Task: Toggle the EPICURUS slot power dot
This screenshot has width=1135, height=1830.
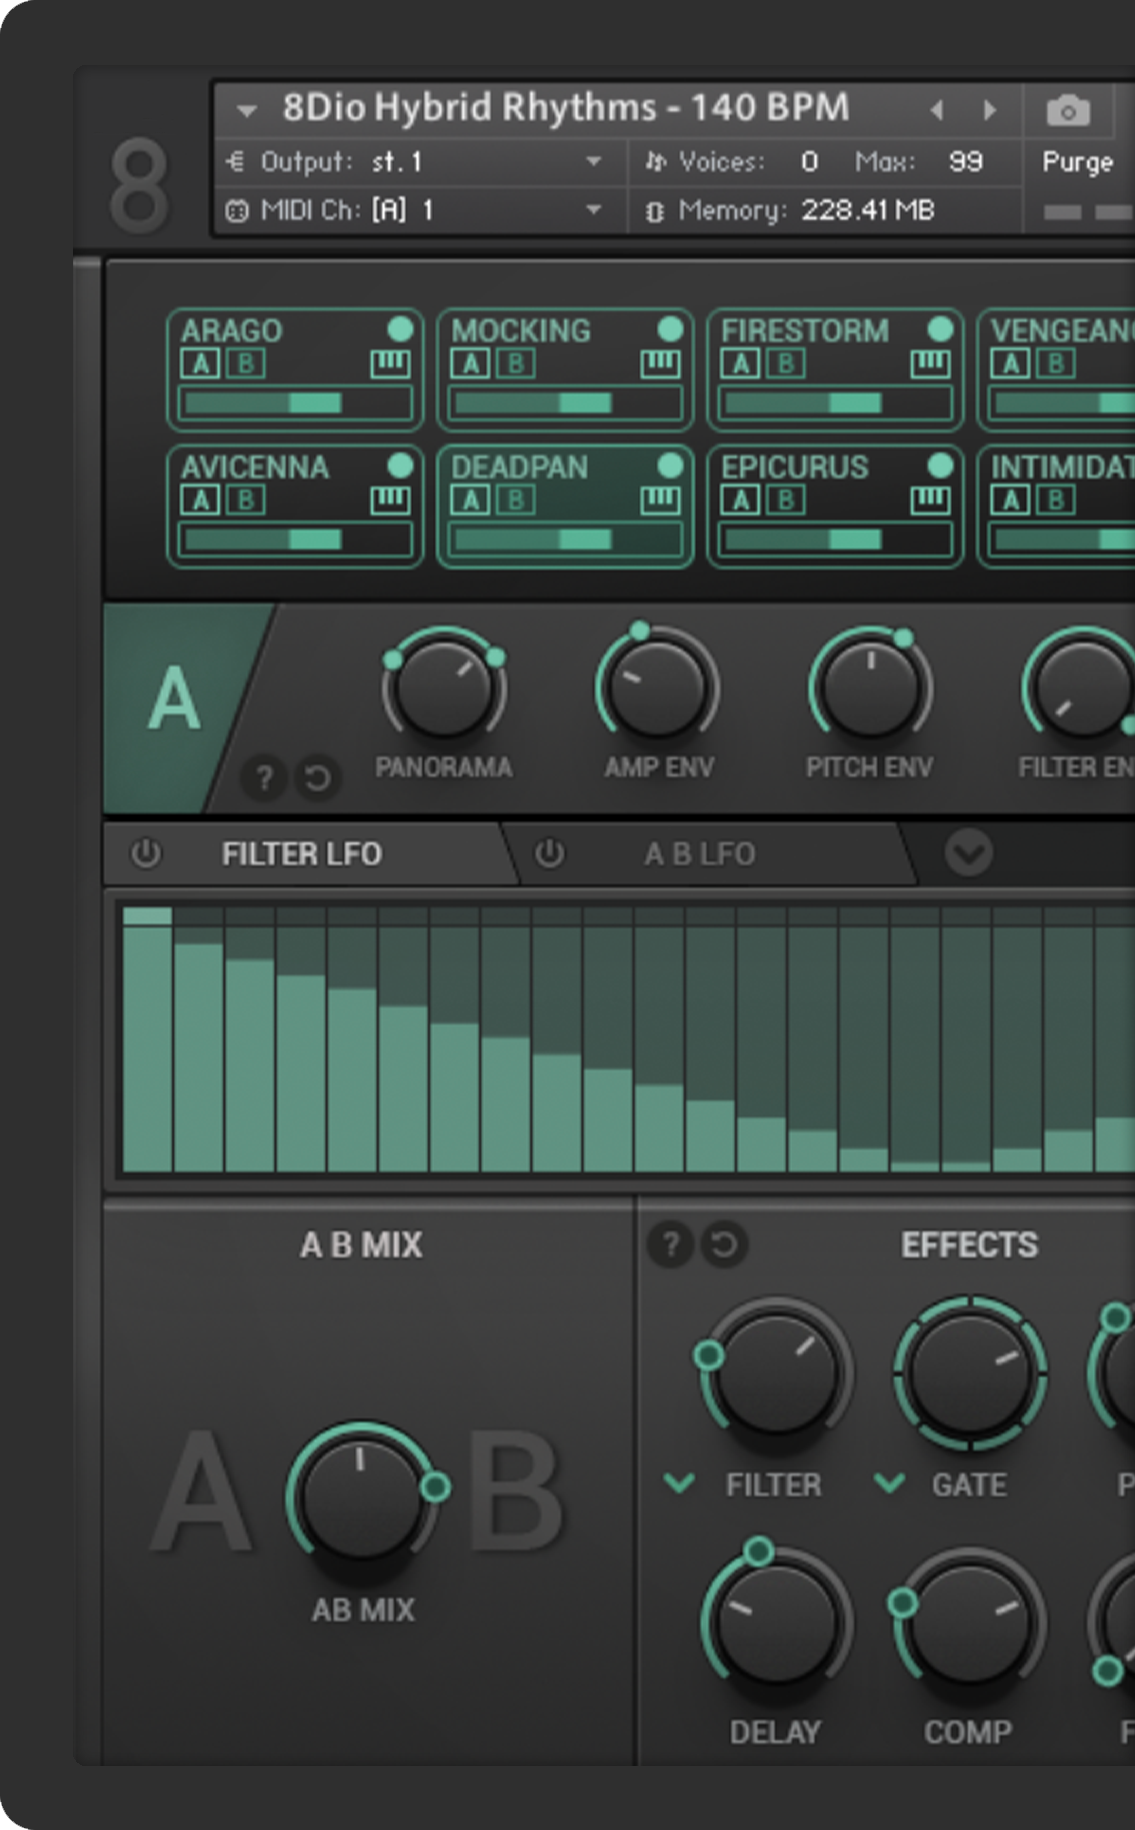Action: (940, 465)
